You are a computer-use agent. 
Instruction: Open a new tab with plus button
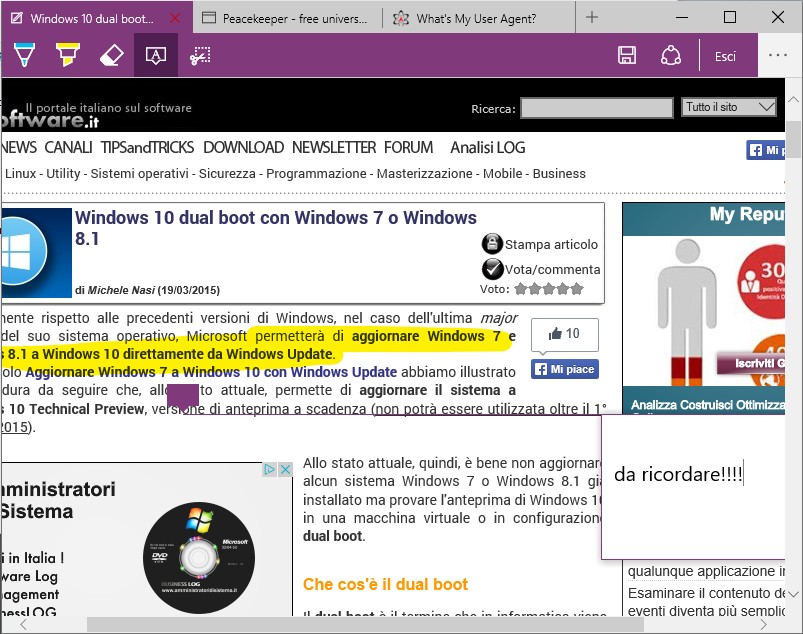pyautogui.click(x=592, y=17)
